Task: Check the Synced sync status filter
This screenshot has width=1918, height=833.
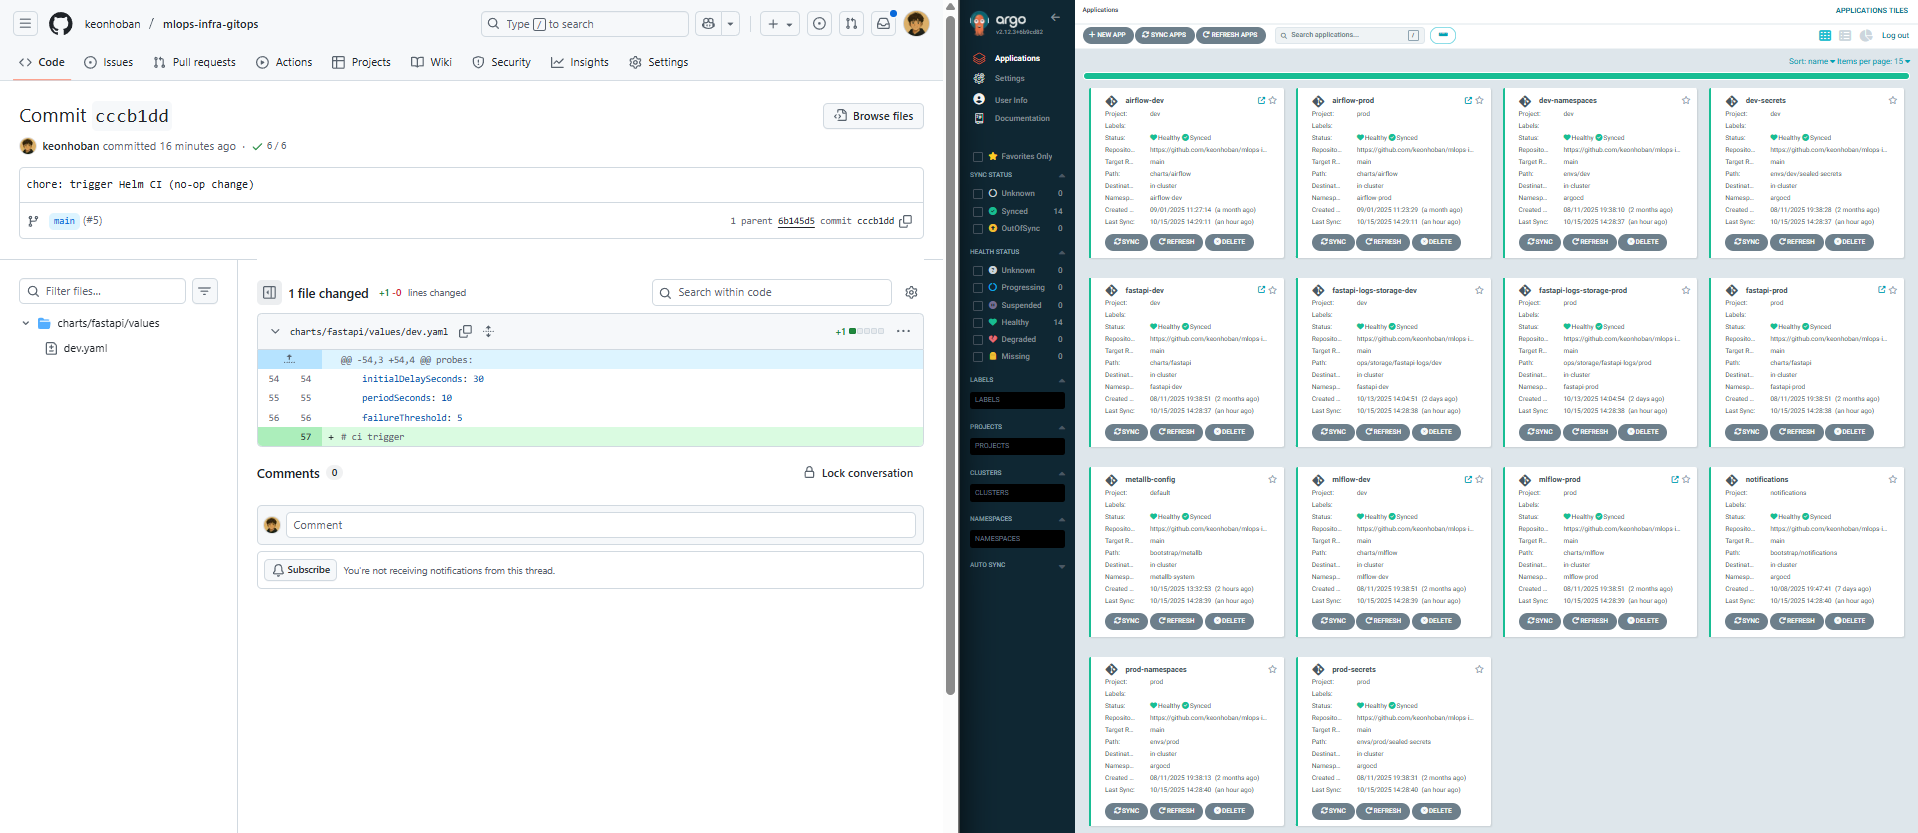Action: 978,211
